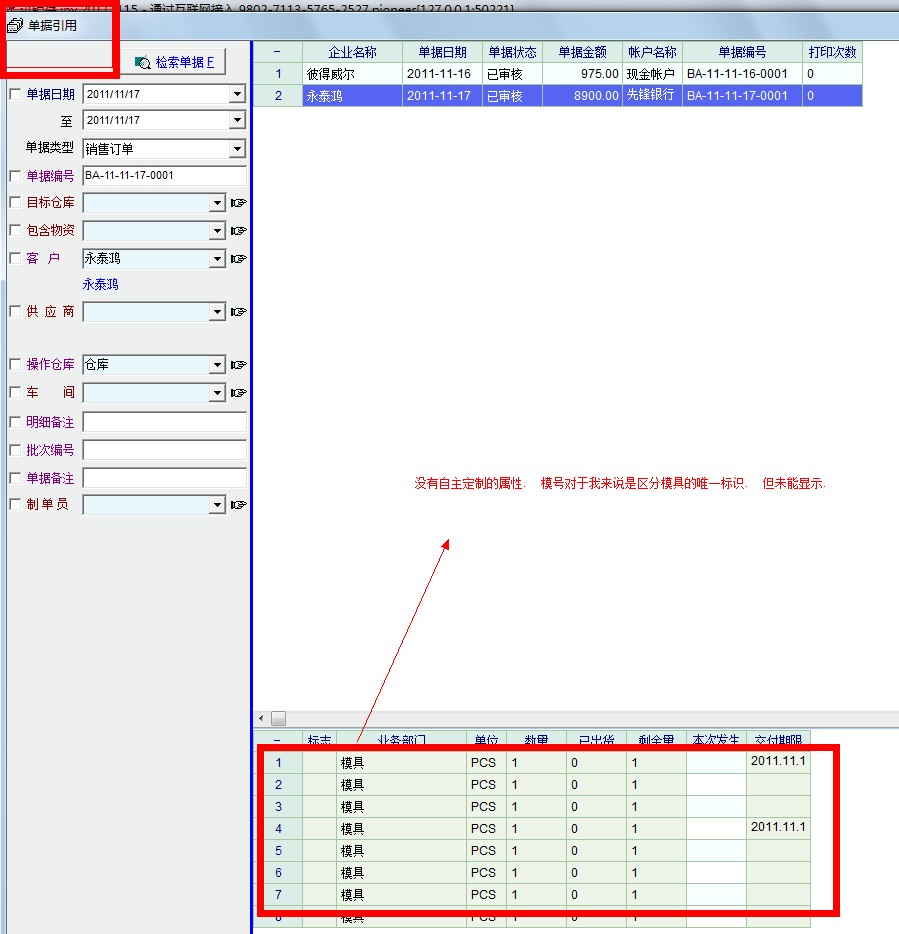Select the 彼得威尔 row in the document list

[353, 74]
